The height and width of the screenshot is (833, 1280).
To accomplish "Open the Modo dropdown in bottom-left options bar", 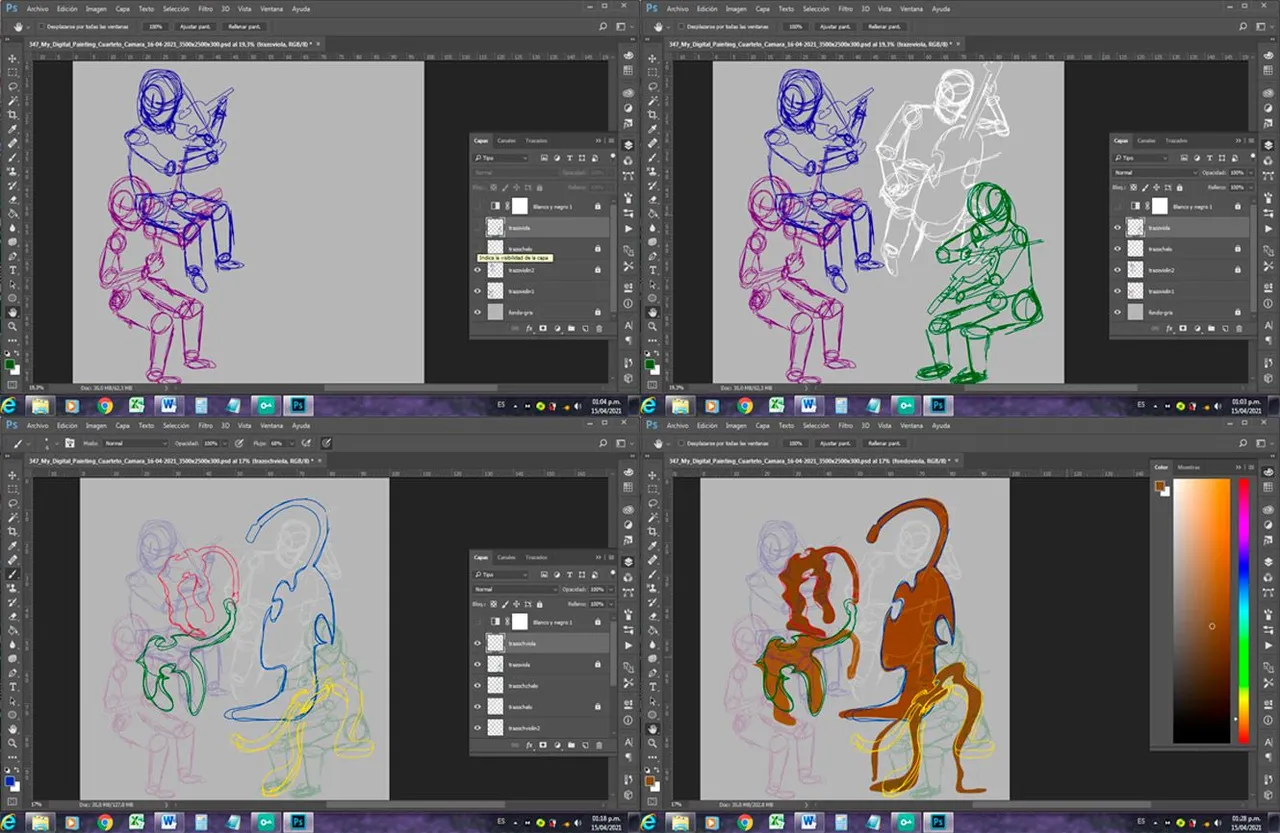I will point(135,443).
